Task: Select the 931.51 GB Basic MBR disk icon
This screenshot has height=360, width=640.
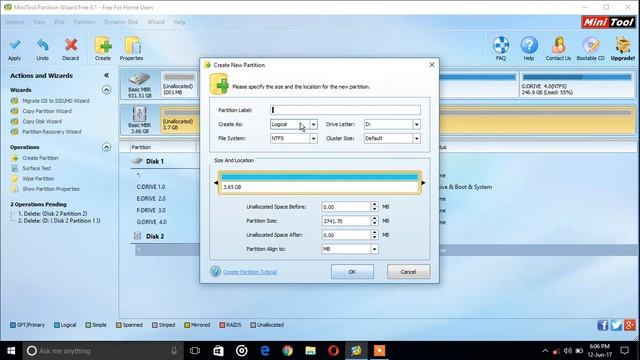Action: 139,79
